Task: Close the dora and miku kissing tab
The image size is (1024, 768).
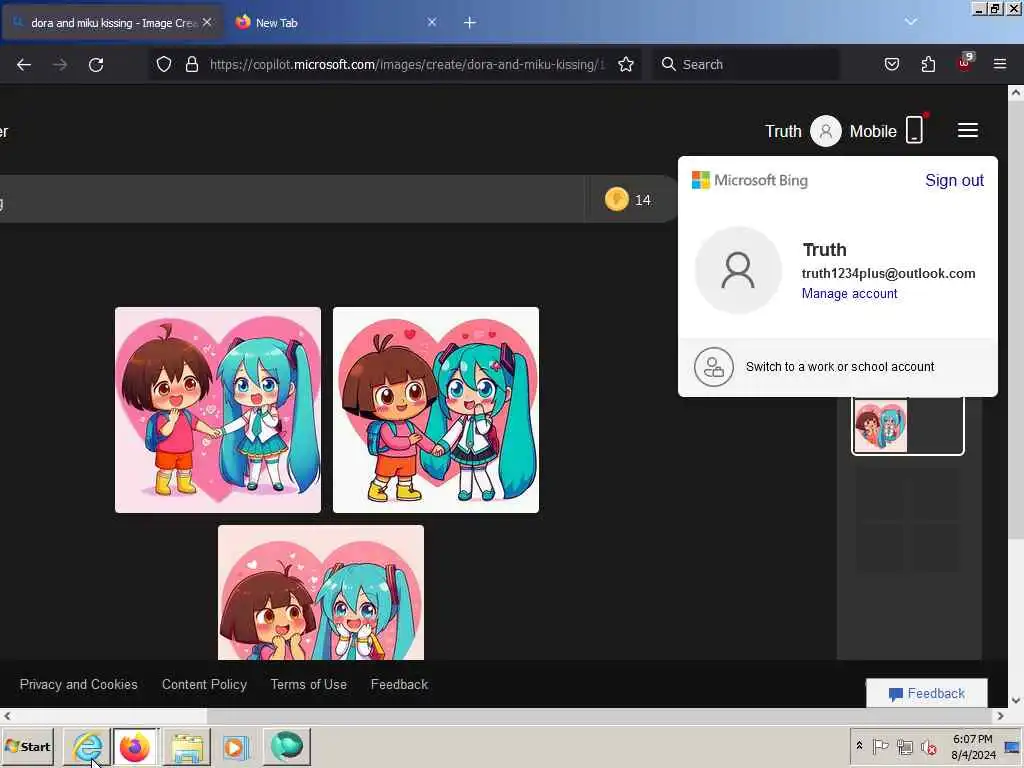Action: click(x=207, y=22)
